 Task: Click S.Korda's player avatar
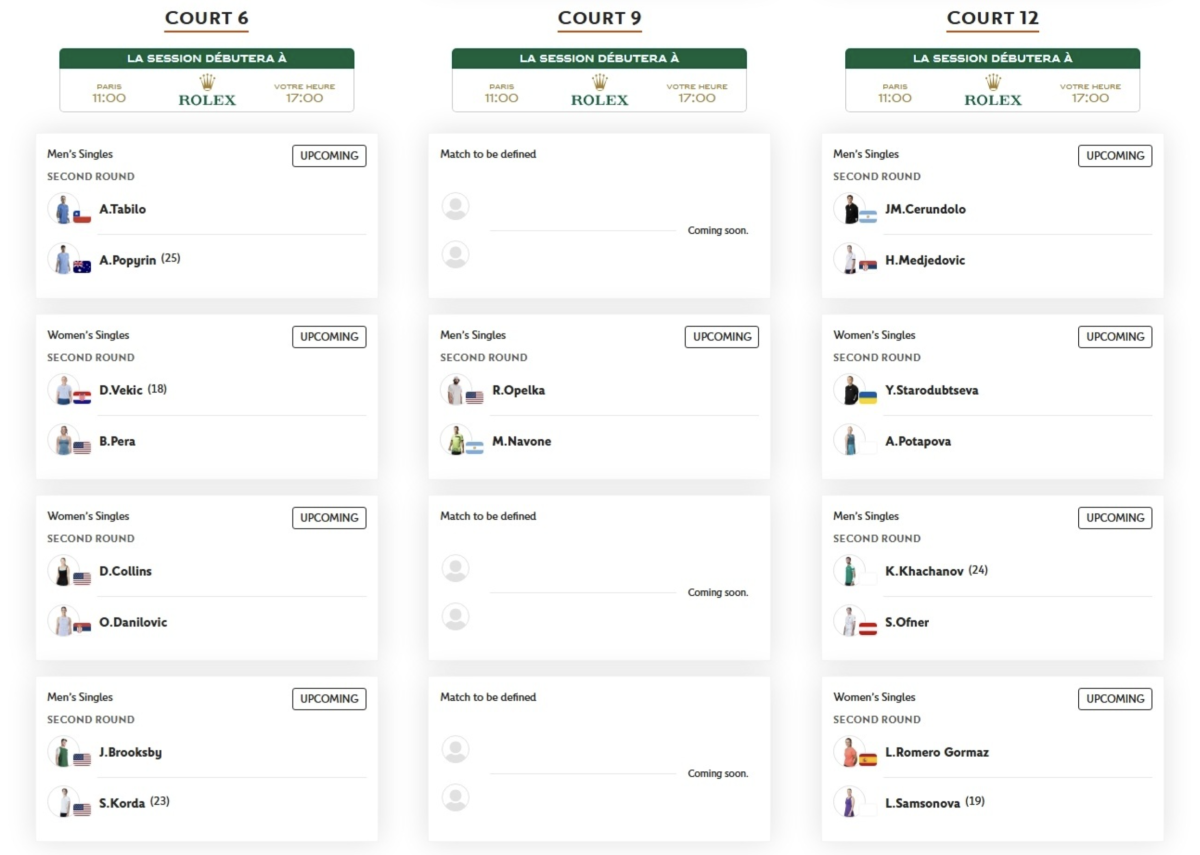[x=63, y=802]
